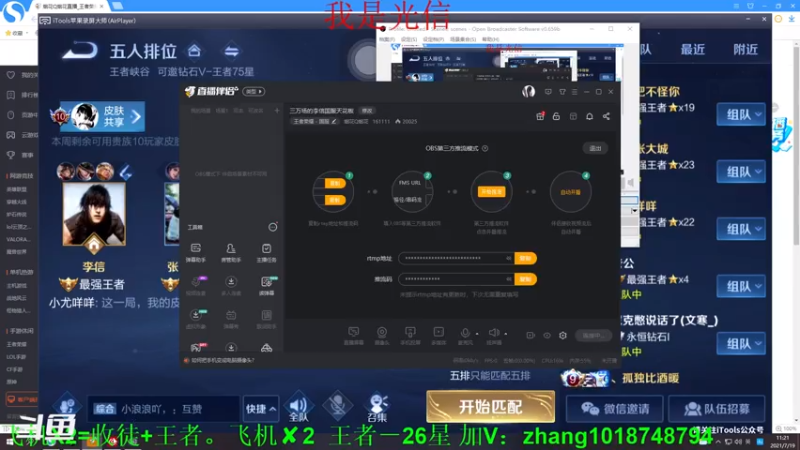This screenshot has width=800, height=450.
Task: Copy the stream key with 复制 button
Action: click(x=526, y=279)
